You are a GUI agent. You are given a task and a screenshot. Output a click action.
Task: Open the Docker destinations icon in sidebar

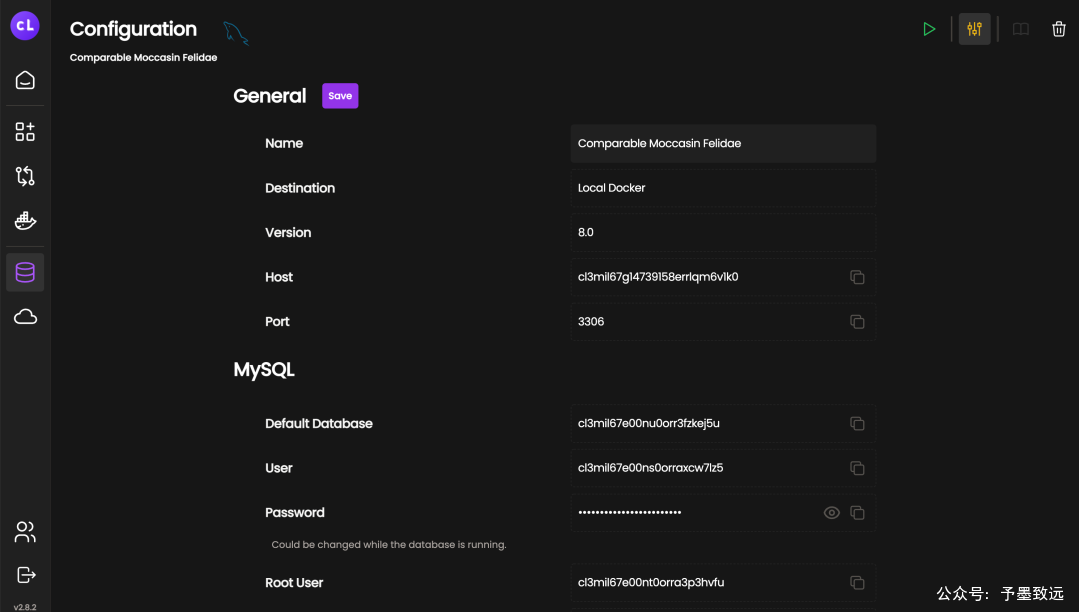(x=25, y=220)
